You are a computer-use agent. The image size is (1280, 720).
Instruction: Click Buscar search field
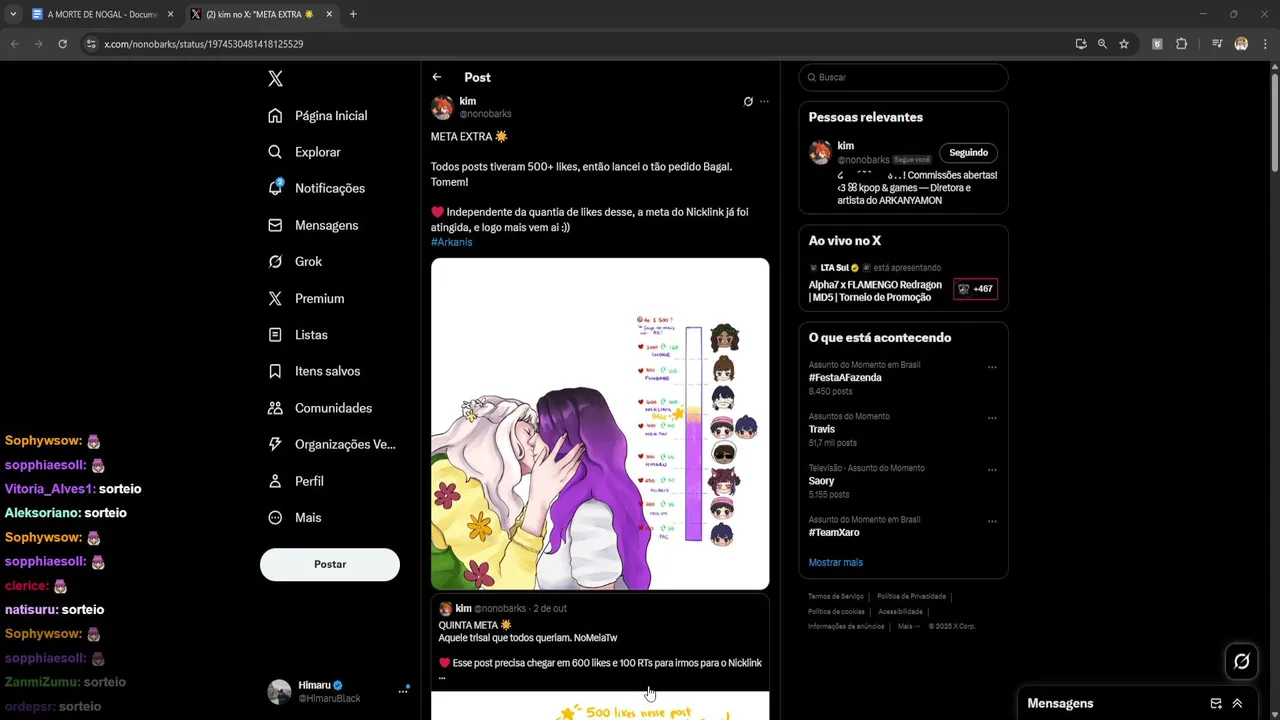click(903, 77)
